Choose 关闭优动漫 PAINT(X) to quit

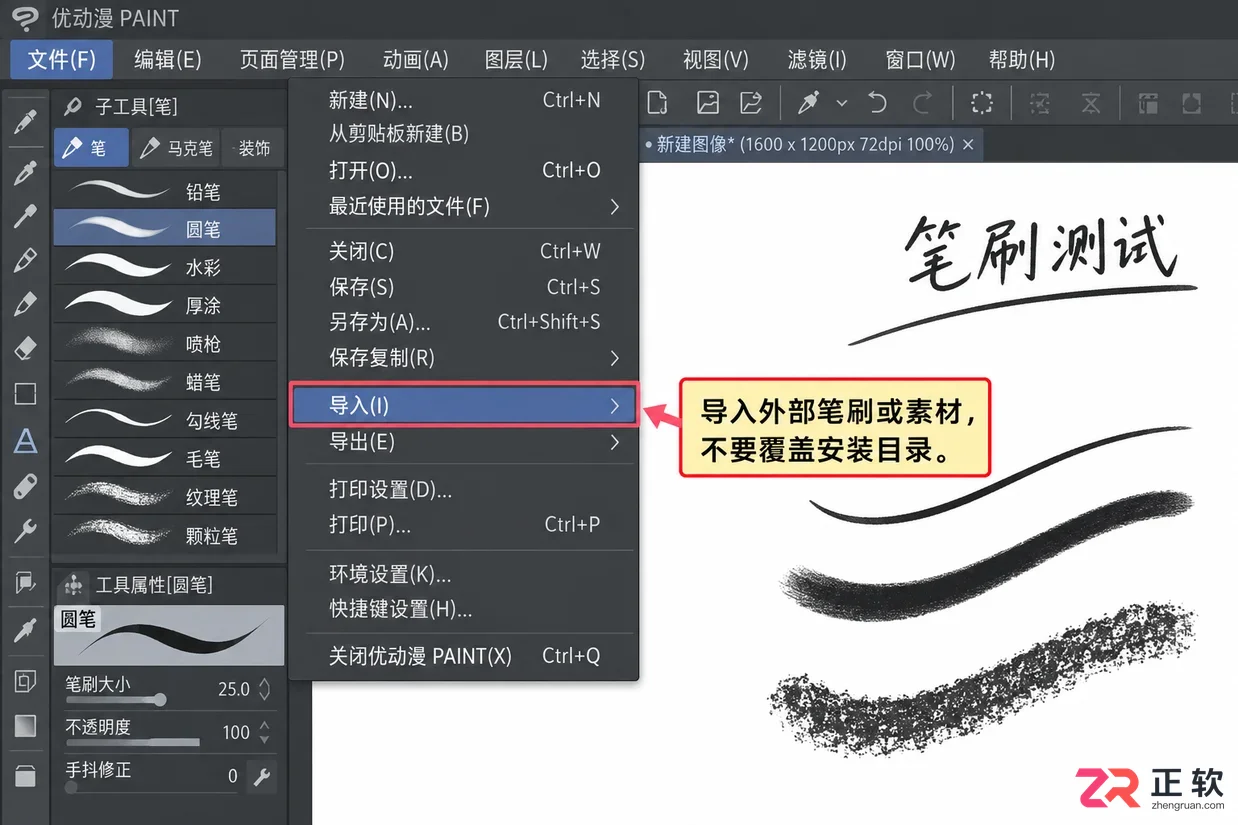coord(465,656)
